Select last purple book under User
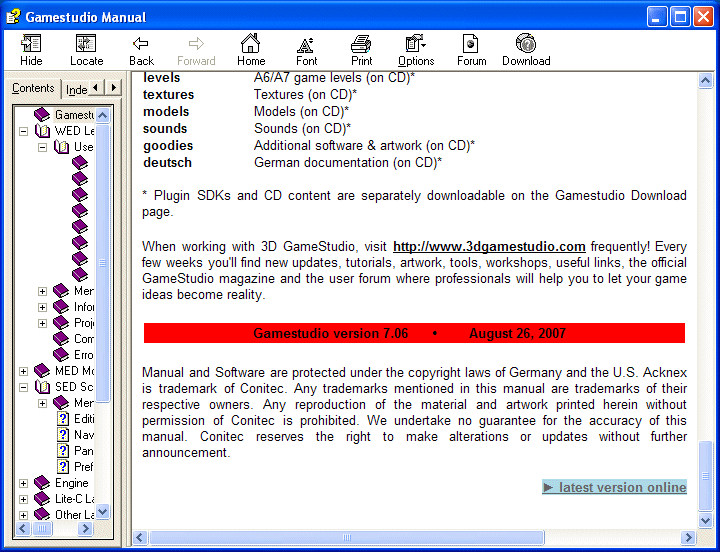Image resolution: width=720 pixels, height=552 pixels. click(80, 275)
